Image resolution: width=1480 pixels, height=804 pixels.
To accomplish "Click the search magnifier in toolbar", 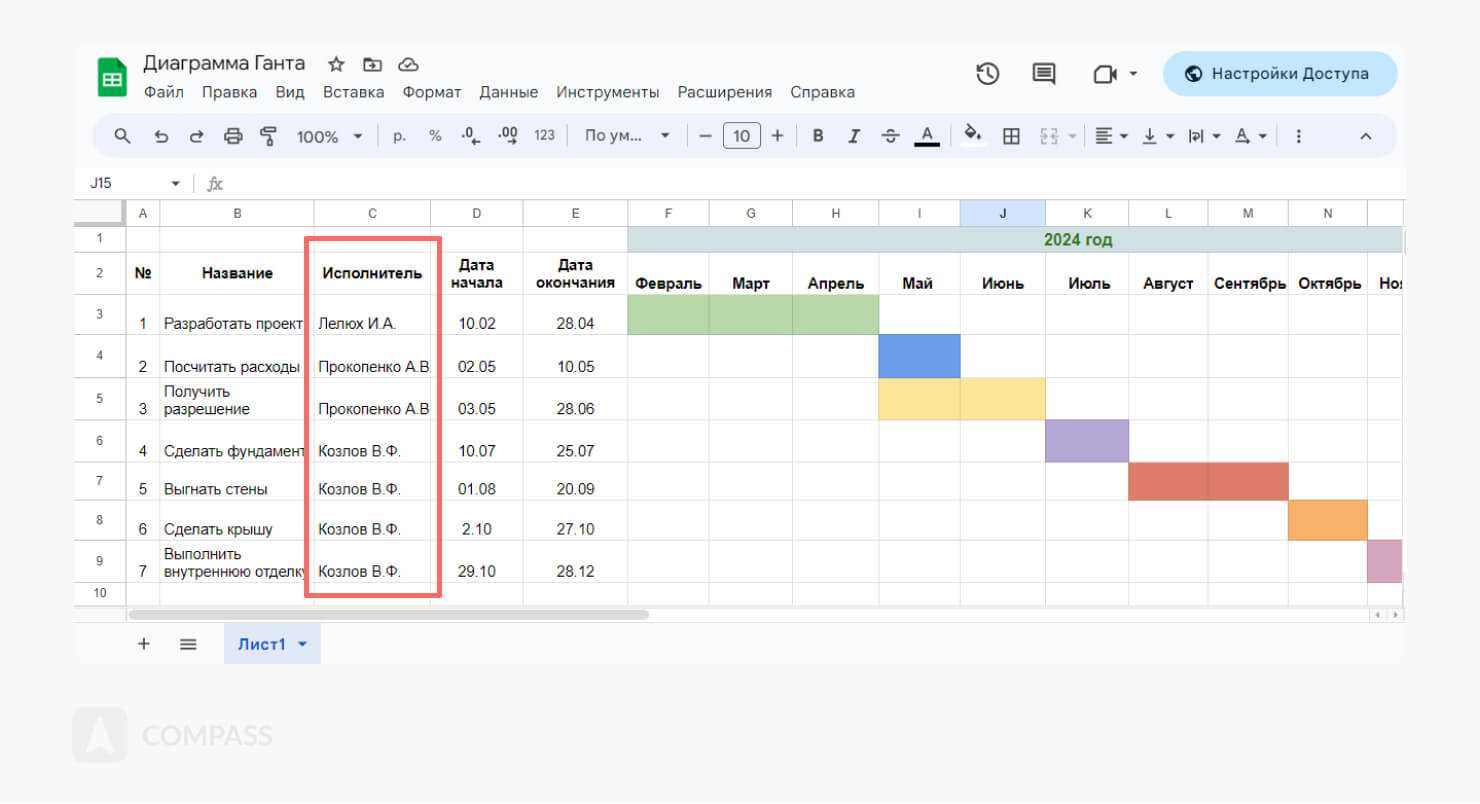I will (123, 136).
